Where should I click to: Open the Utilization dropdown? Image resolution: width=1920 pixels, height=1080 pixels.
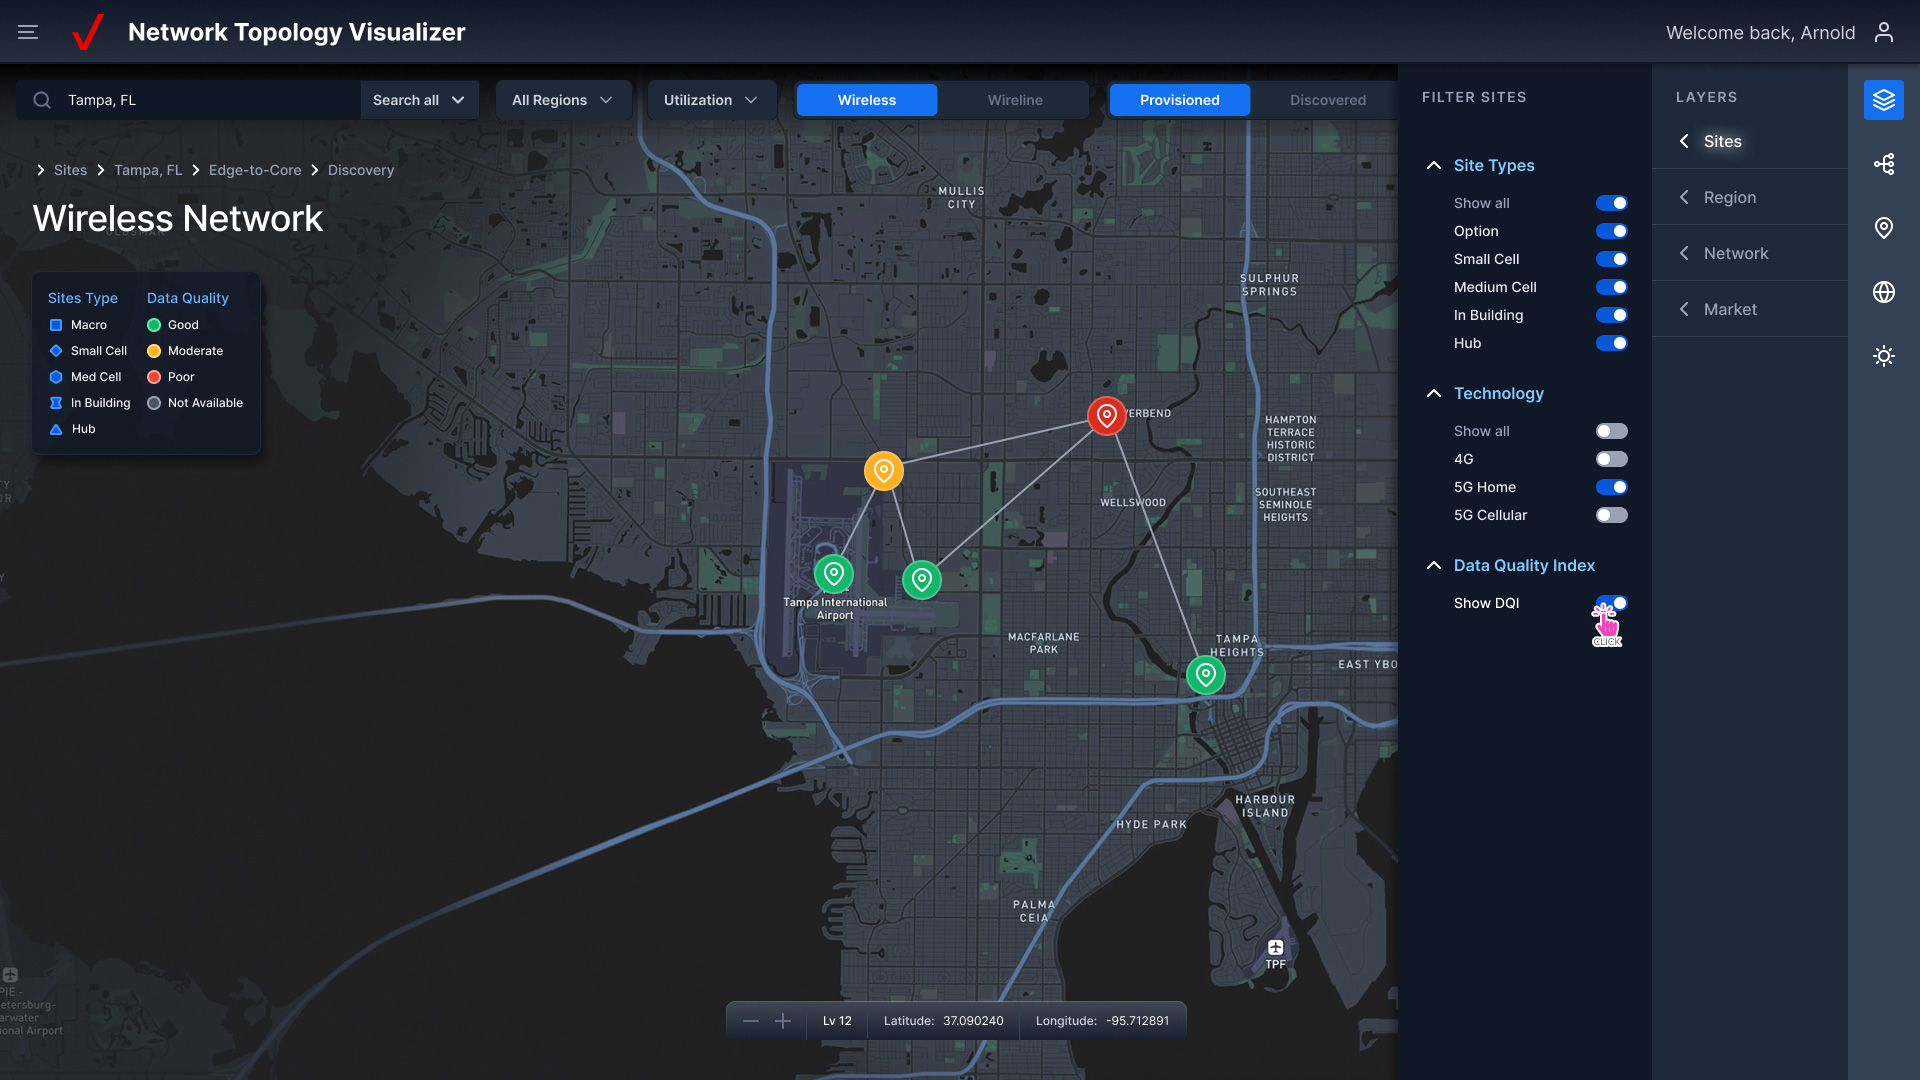click(x=711, y=100)
